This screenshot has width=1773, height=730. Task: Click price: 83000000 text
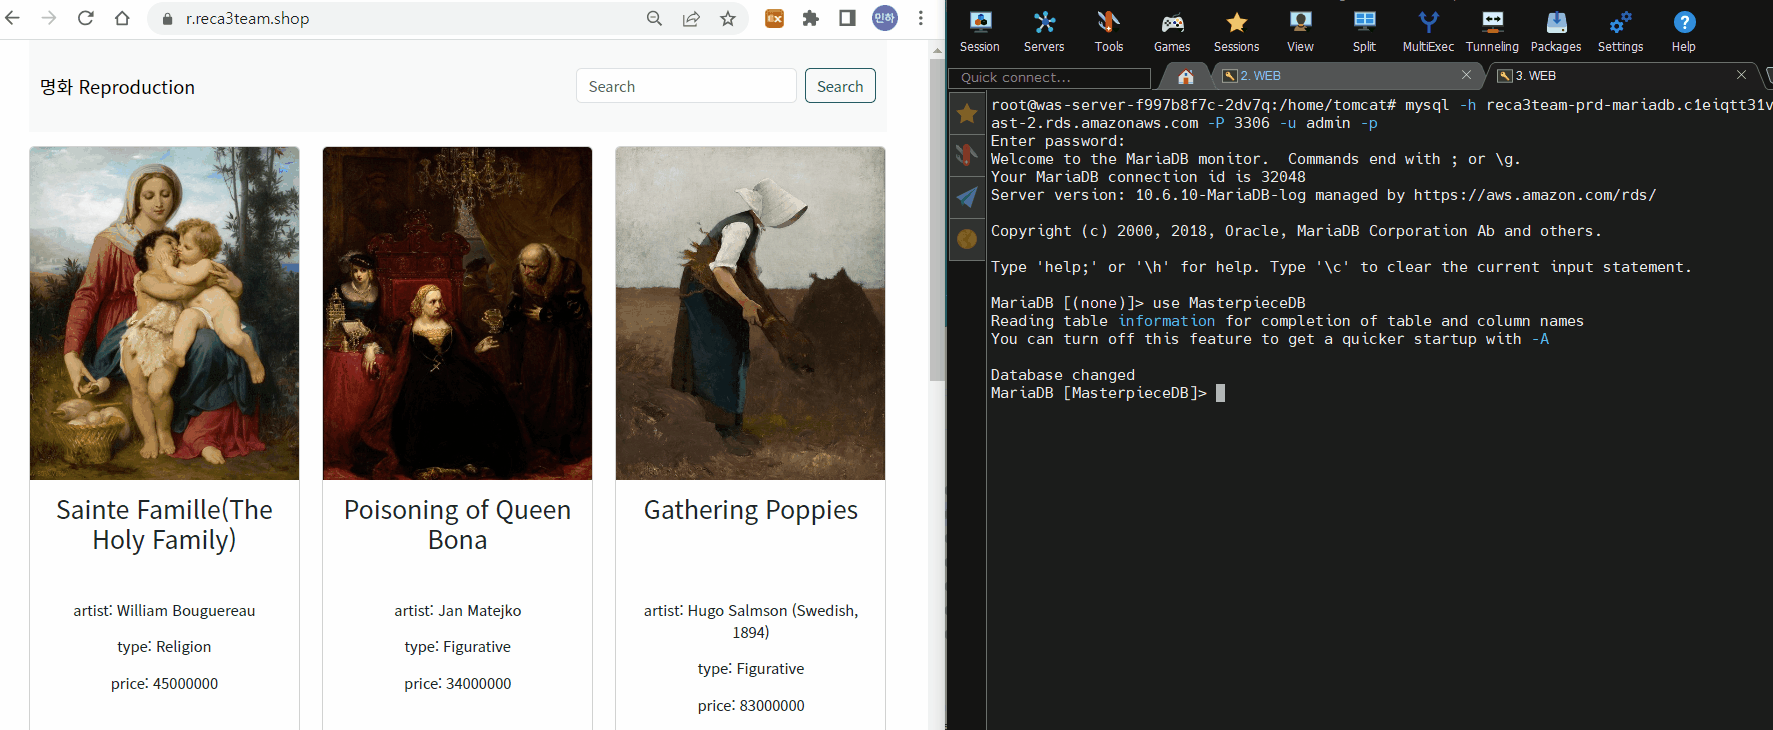pyautogui.click(x=750, y=706)
